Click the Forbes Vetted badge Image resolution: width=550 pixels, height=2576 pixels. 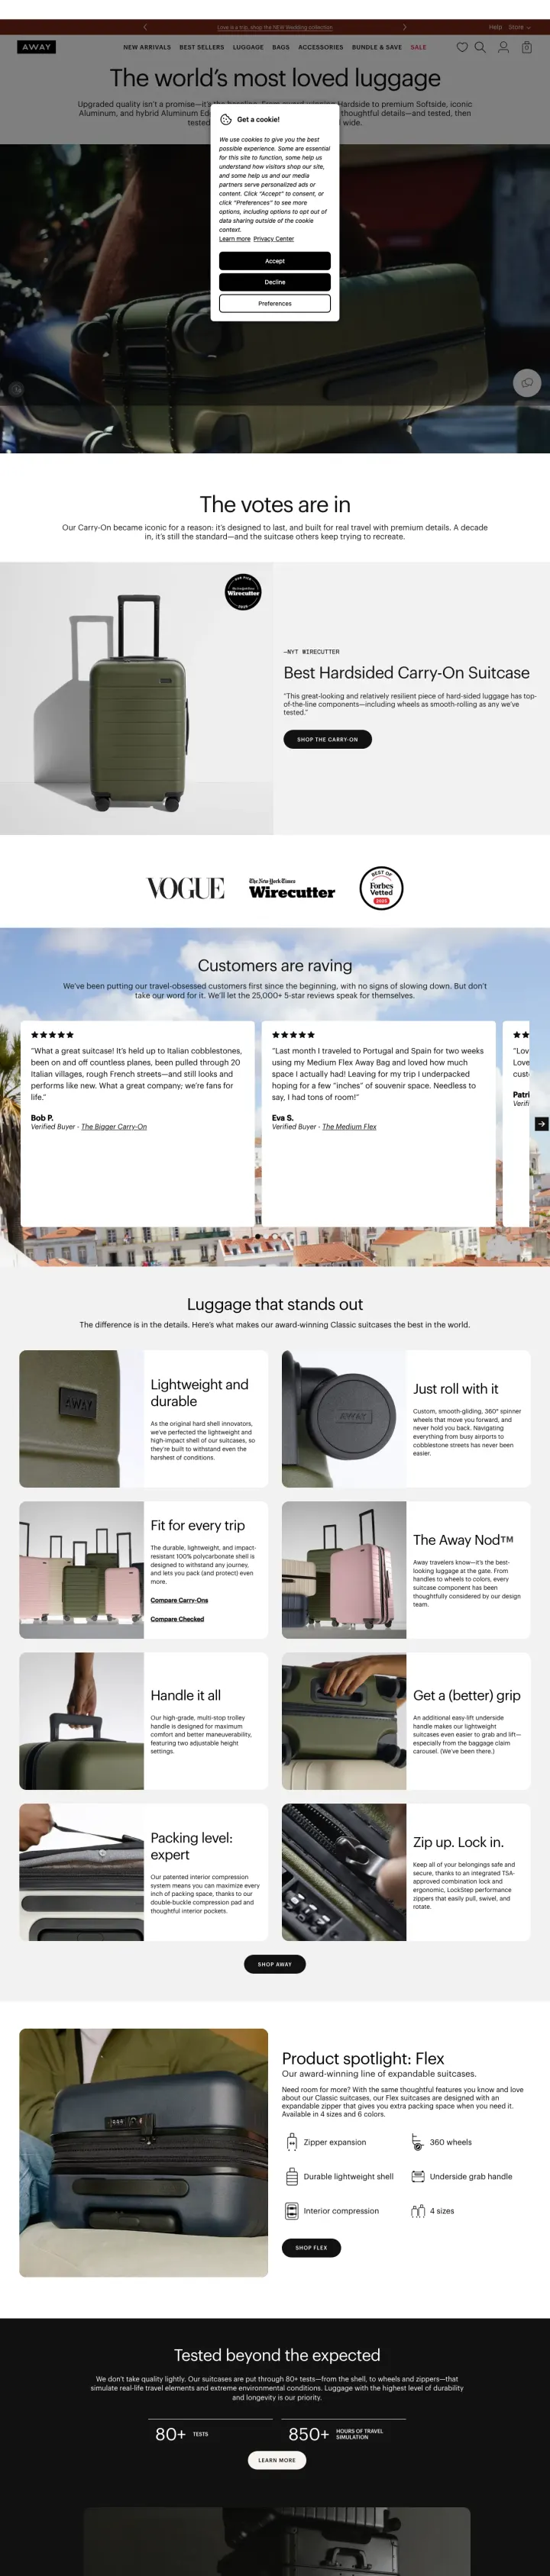[x=381, y=888]
